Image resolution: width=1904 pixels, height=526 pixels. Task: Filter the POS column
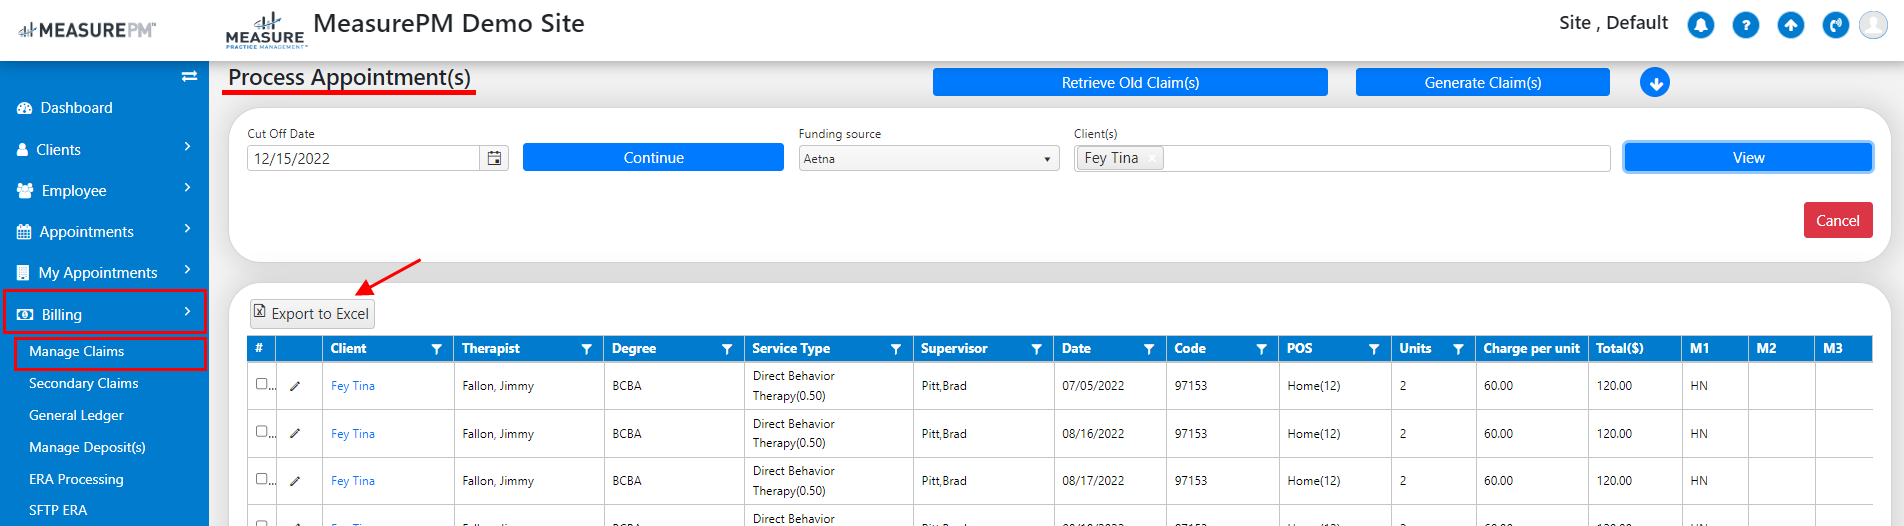(x=1374, y=349)
